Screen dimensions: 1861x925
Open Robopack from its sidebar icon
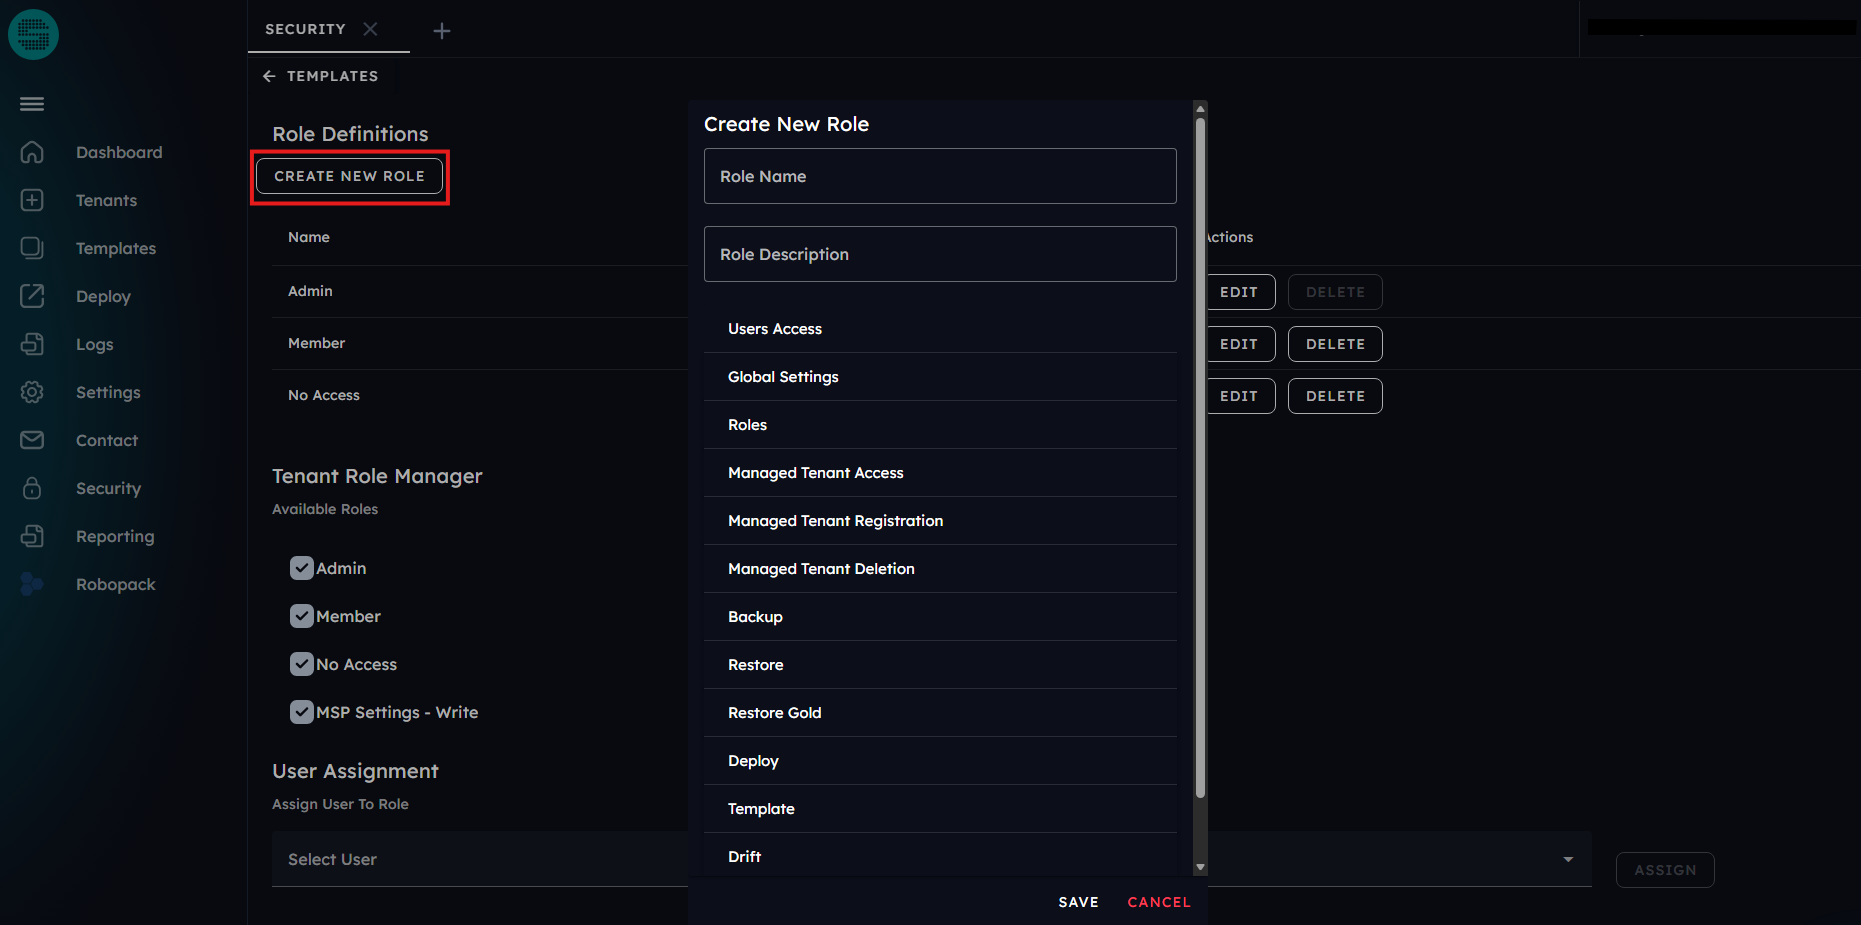pyautogui.click(x=32, y=584)
